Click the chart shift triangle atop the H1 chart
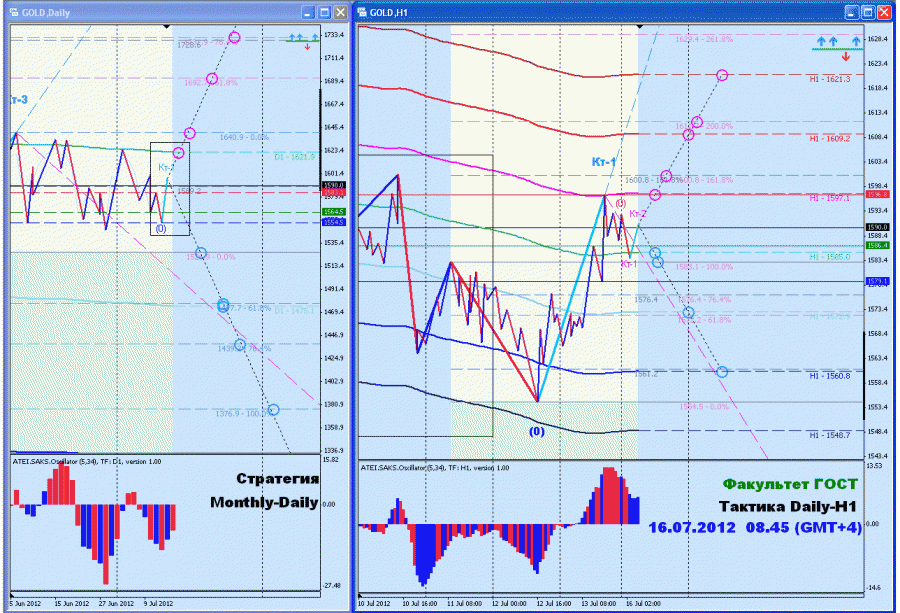900x613 pixels. coord(640,26)
